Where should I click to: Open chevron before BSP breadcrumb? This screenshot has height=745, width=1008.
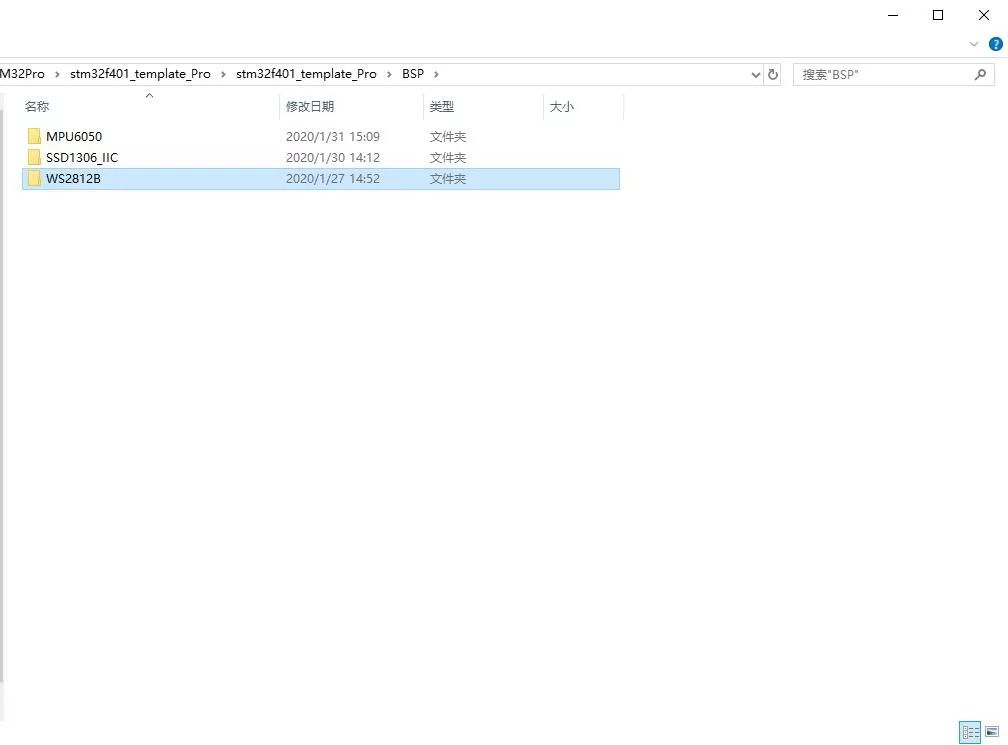coord(389,75)
